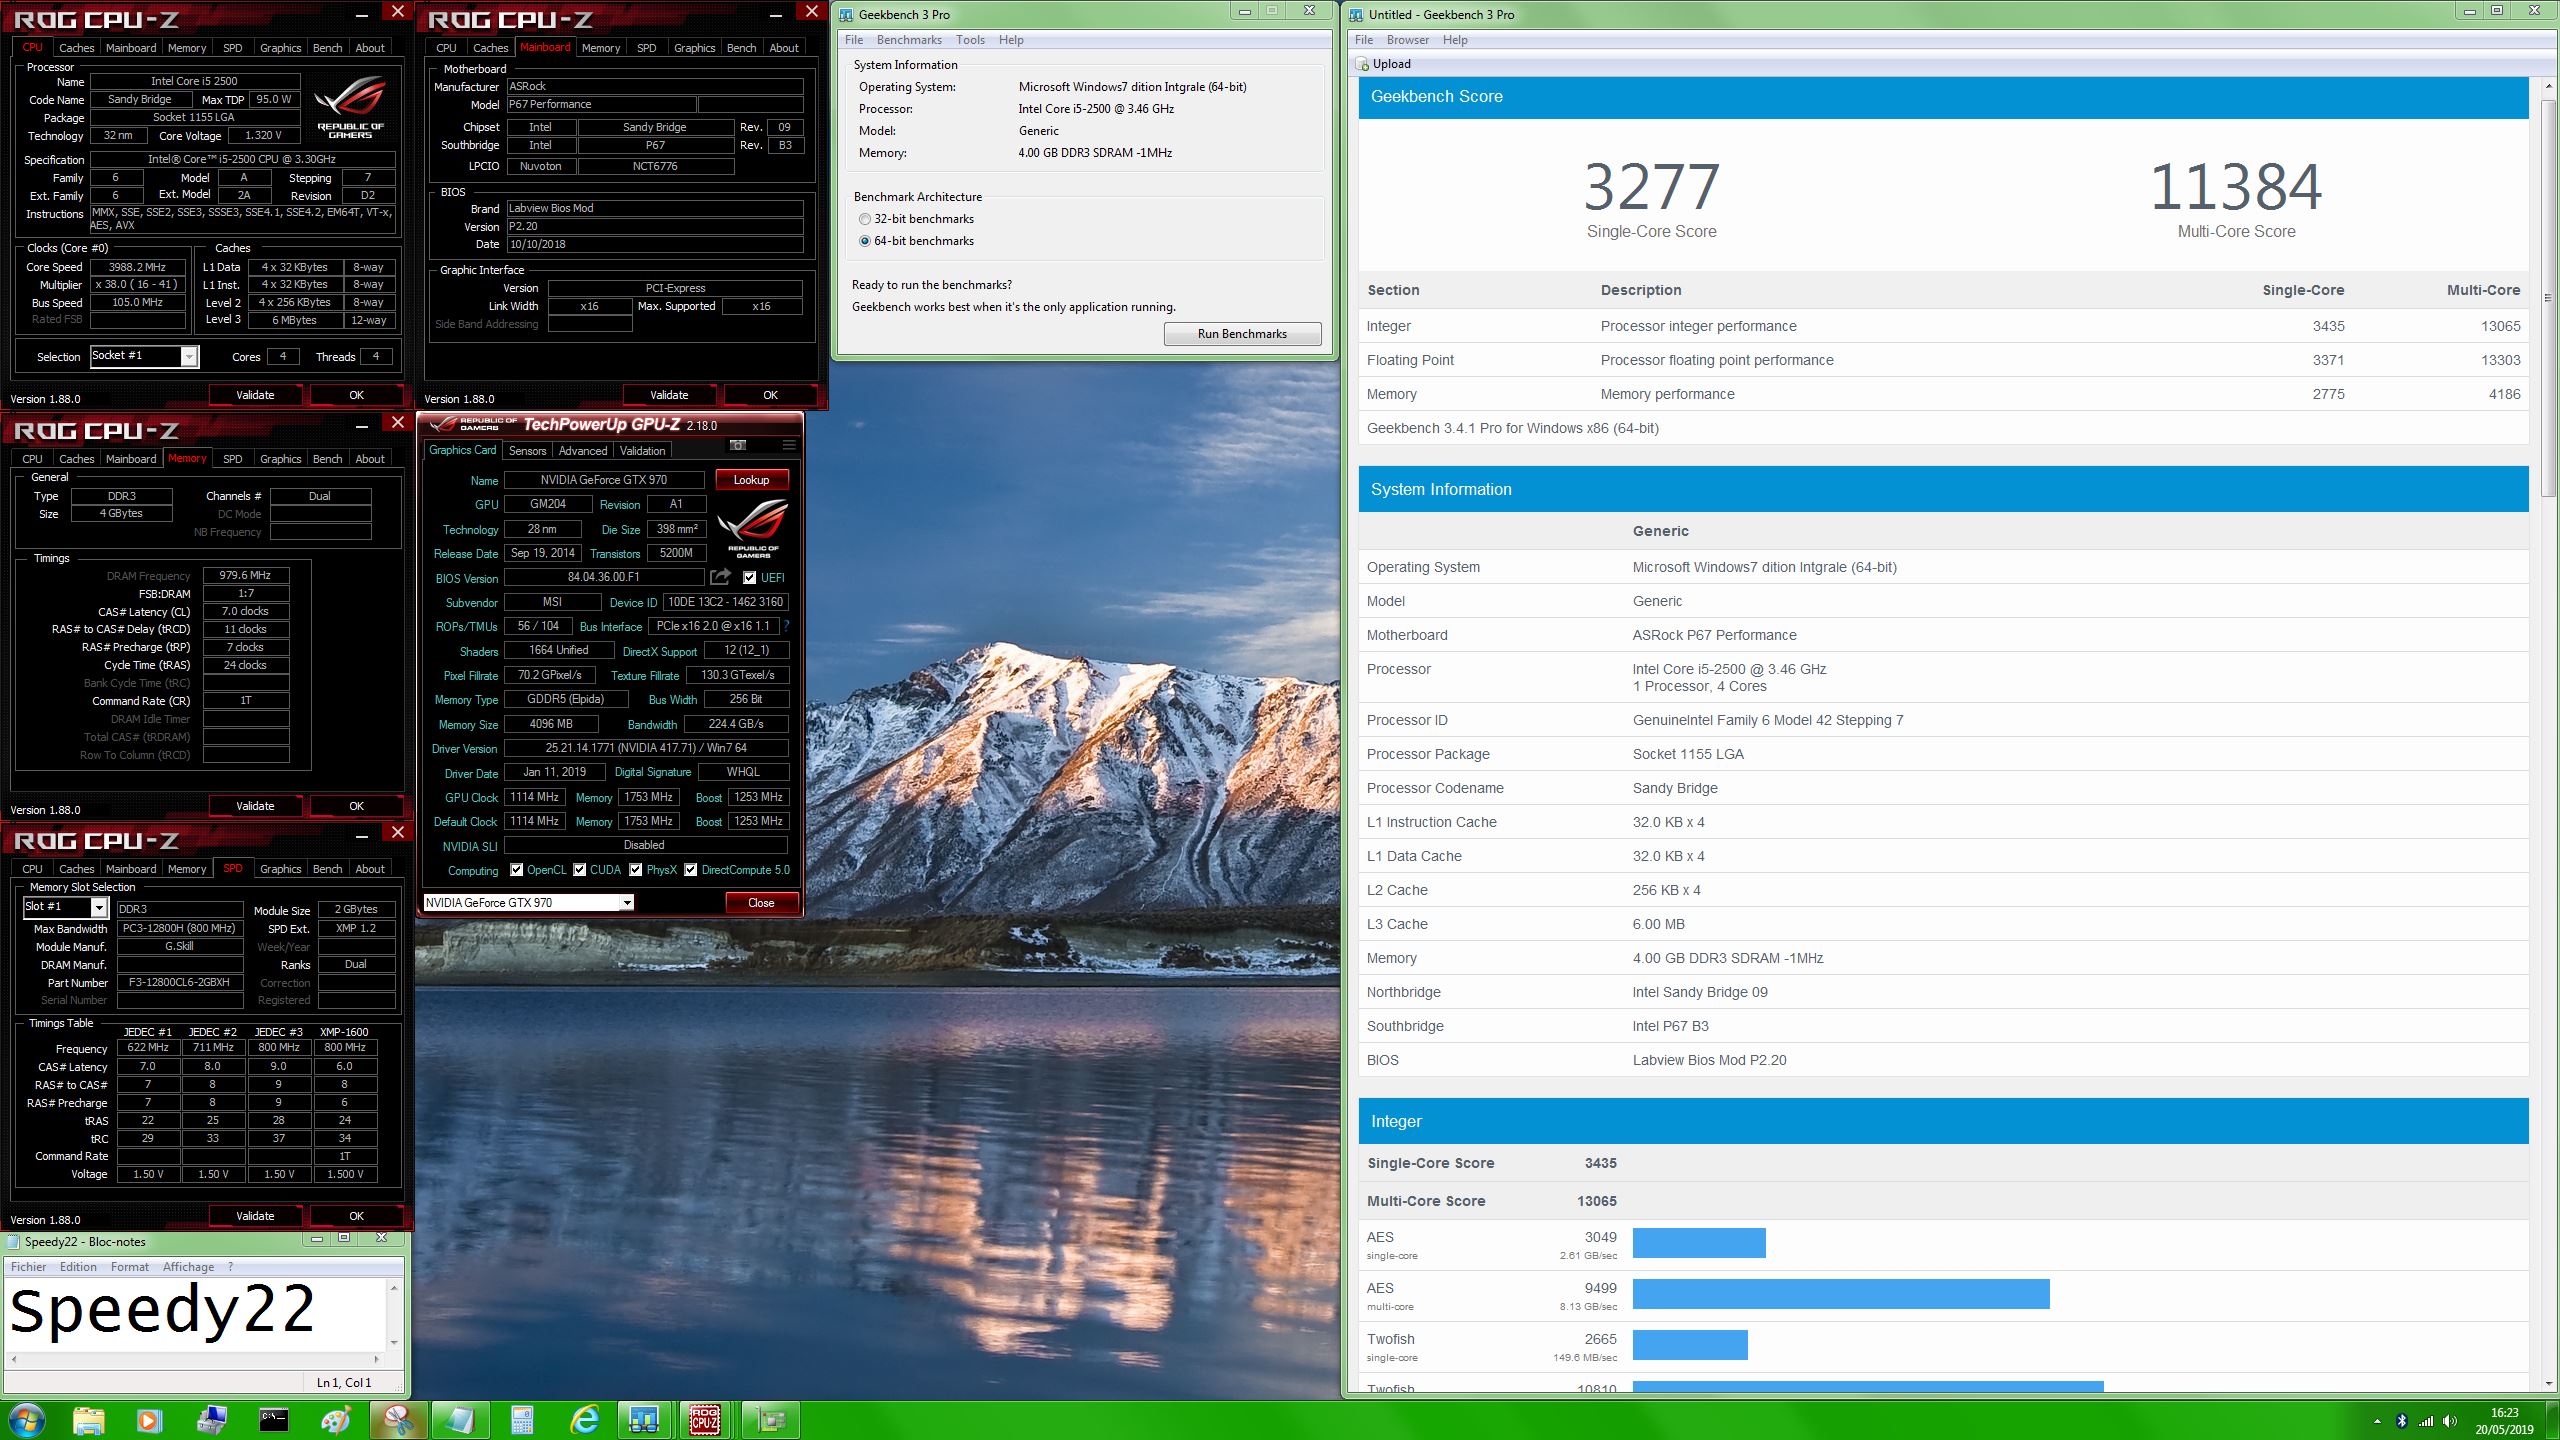
Task: Toggle the DirectCompute 5.0 checkbox
Action: tap(690, 870)
